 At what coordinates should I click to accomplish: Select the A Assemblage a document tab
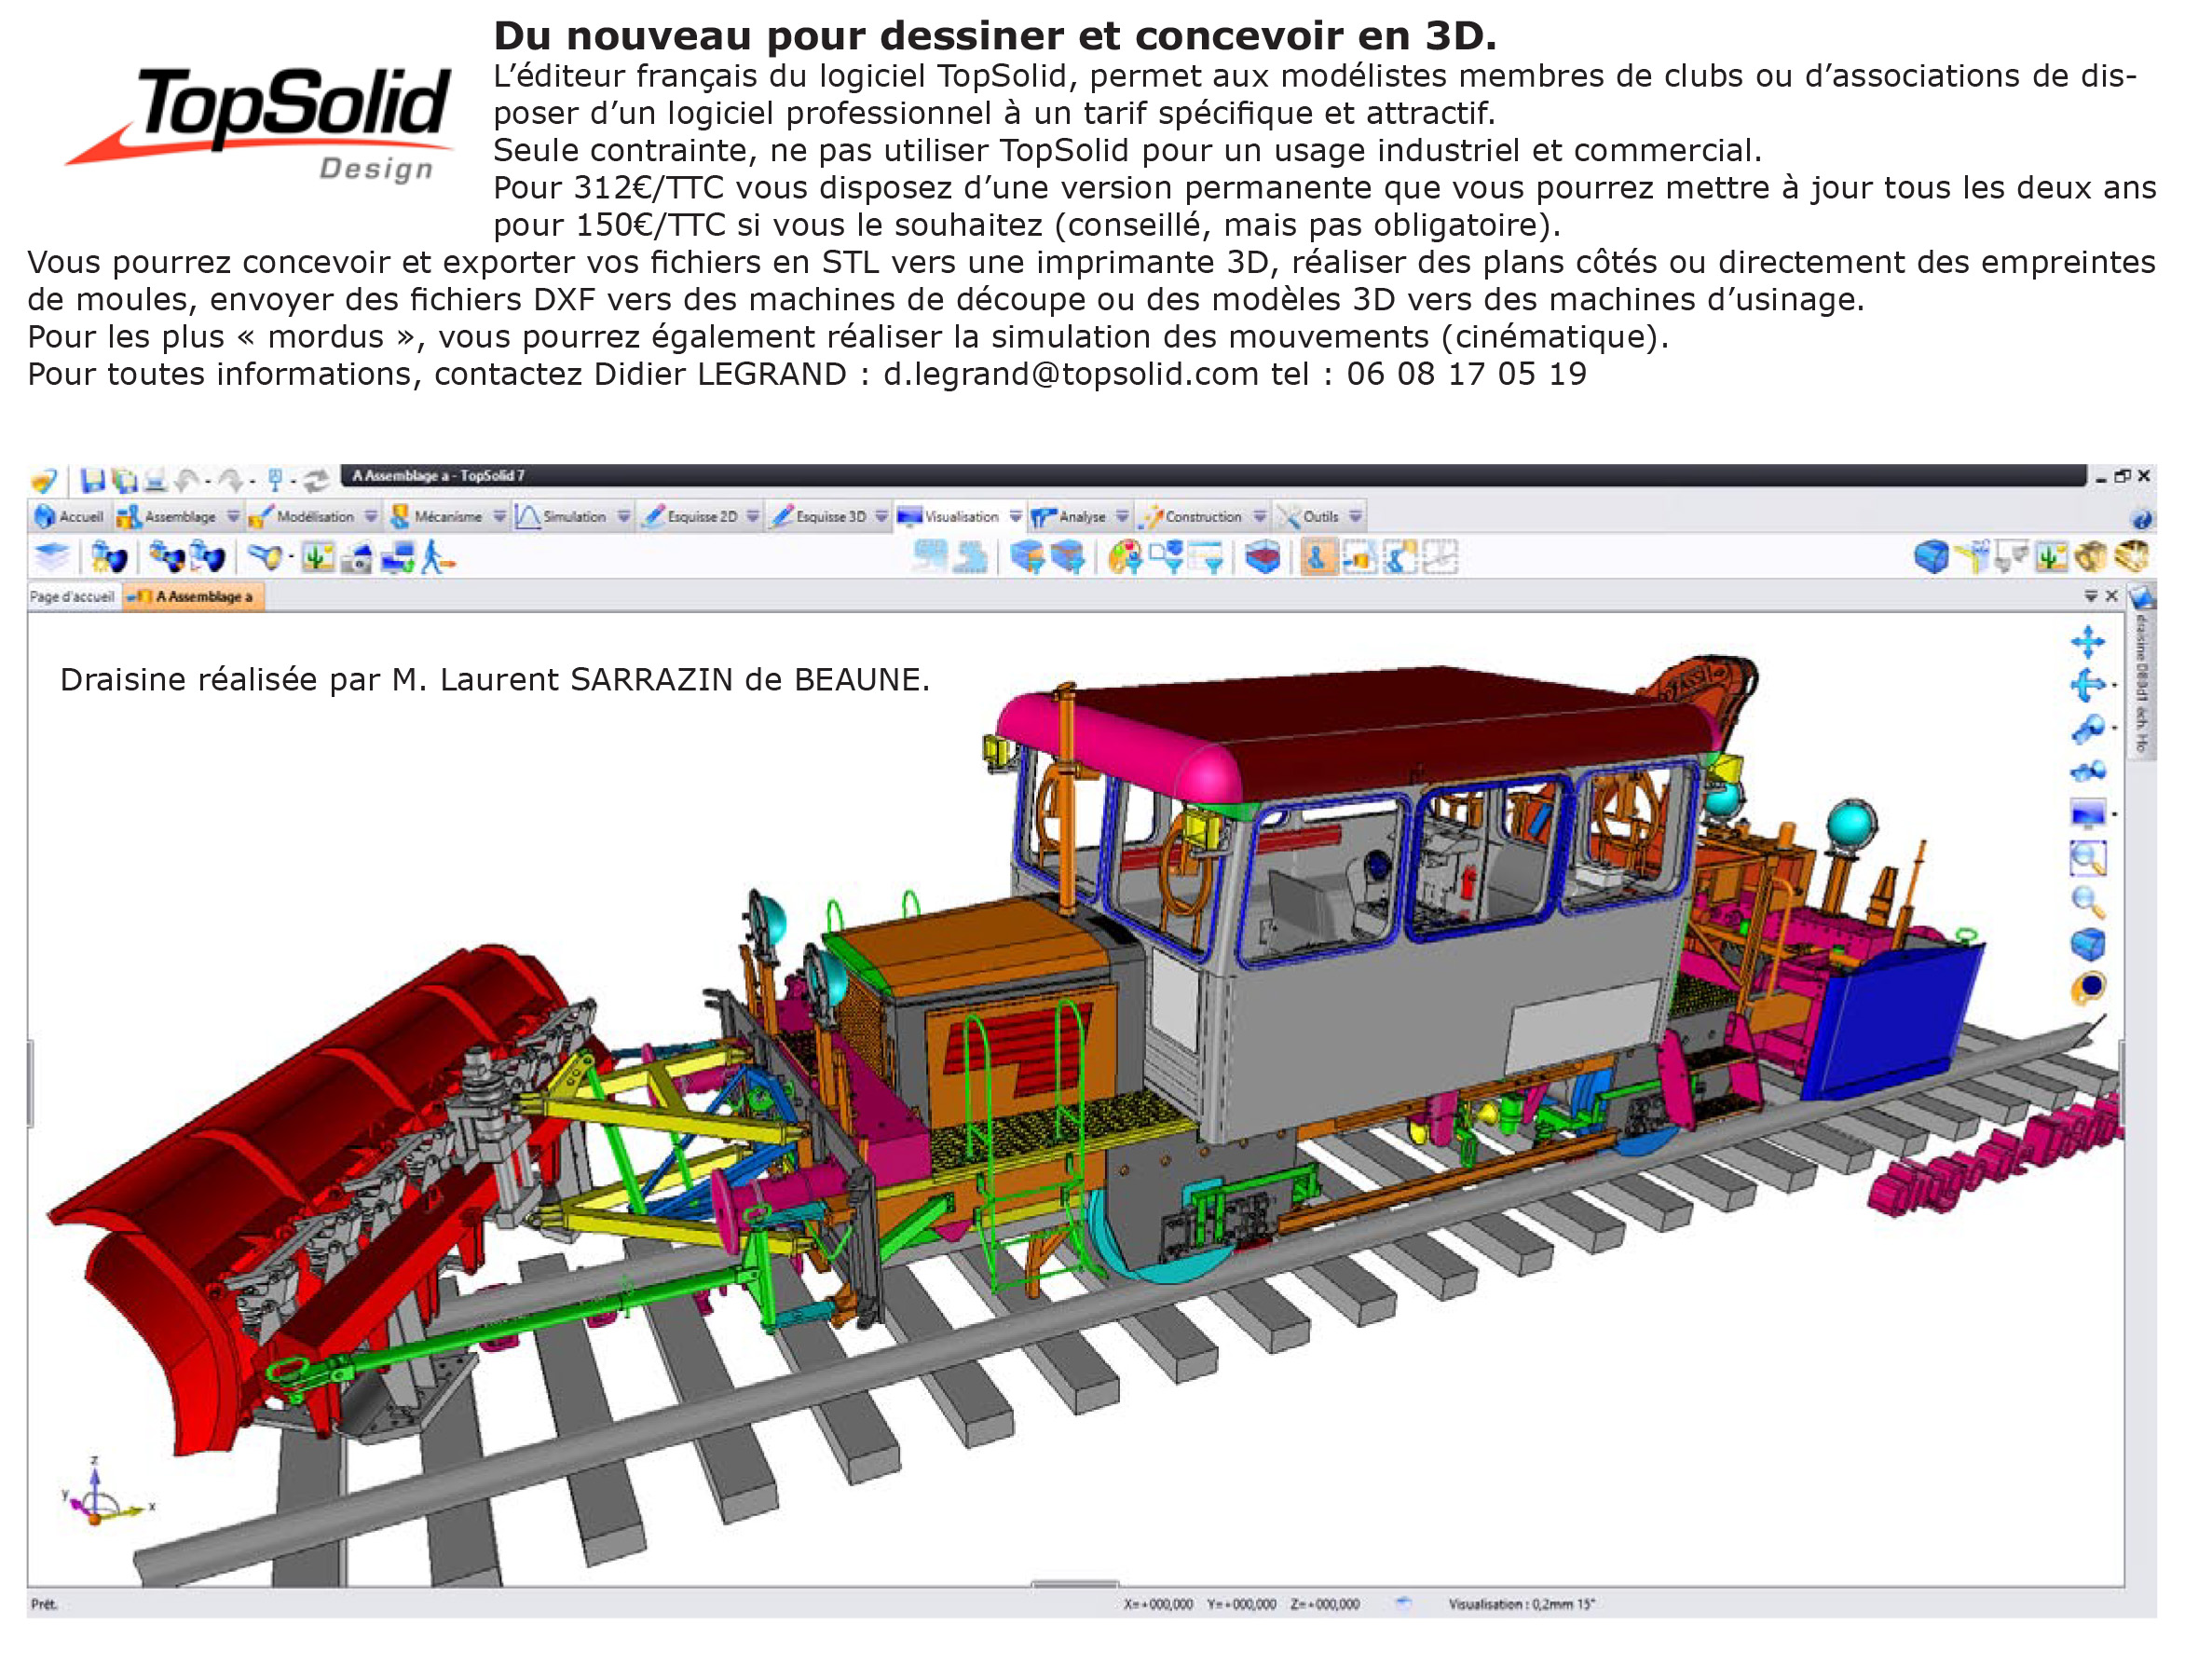193,596
